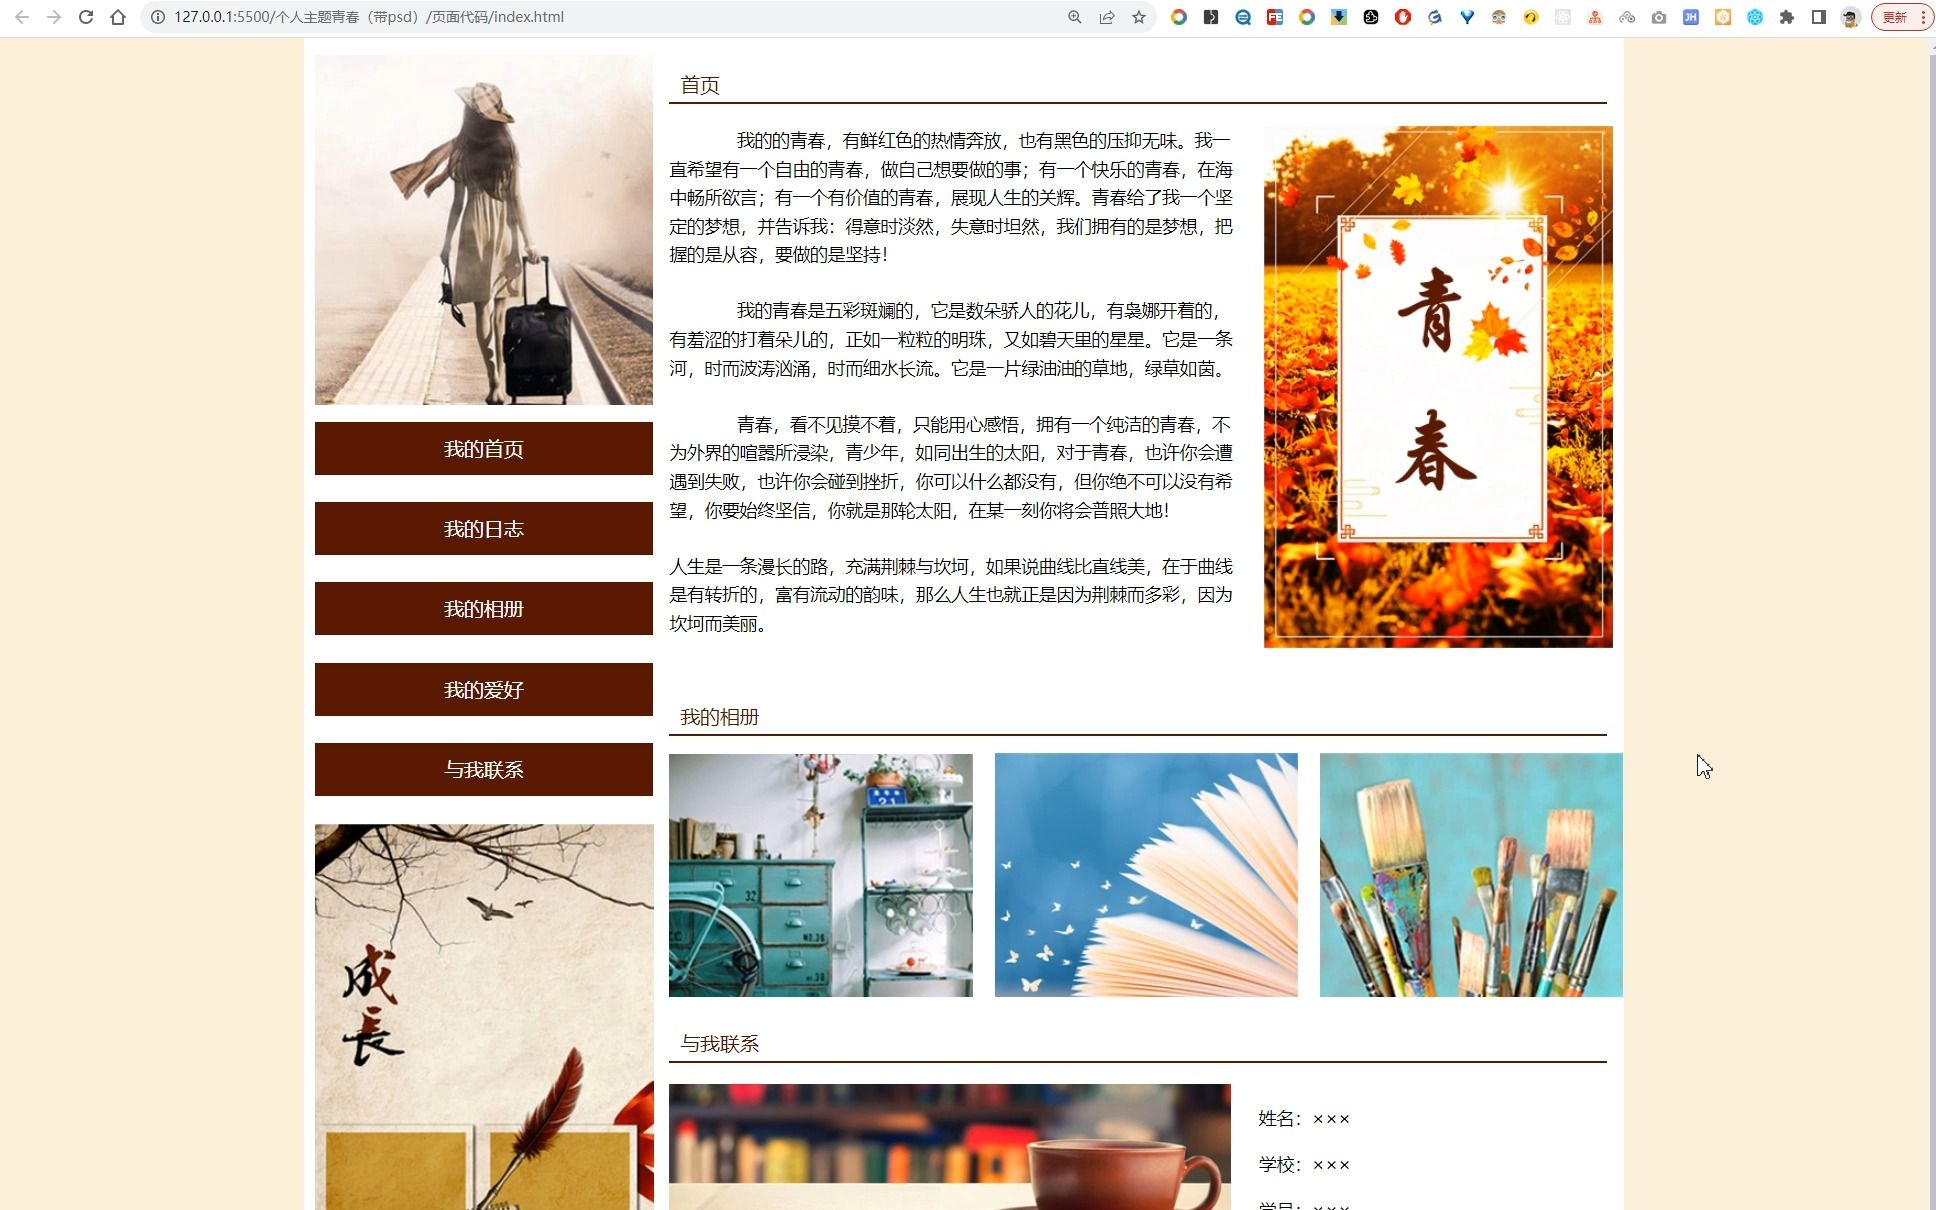The image size is (1936, 1210).
Task: Share the page using the toolbar share icon
Action: click(1107, 17)
